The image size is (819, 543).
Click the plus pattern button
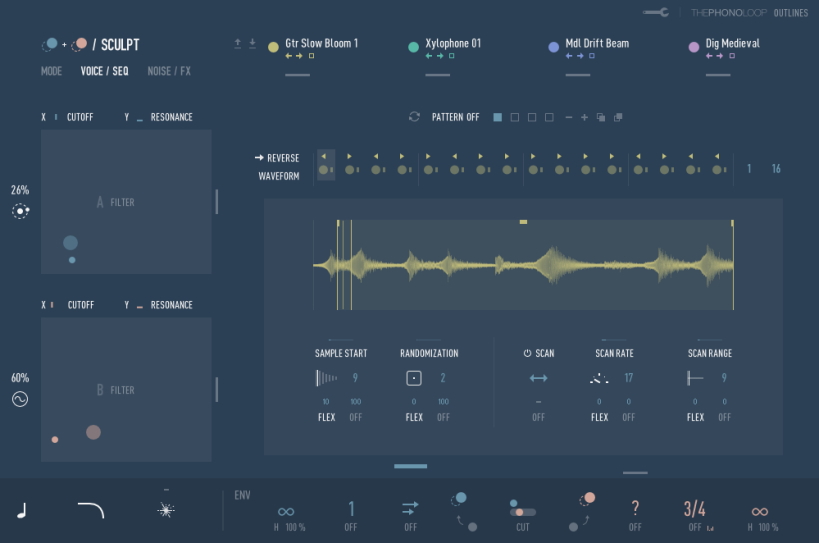(x=584, y=117)
